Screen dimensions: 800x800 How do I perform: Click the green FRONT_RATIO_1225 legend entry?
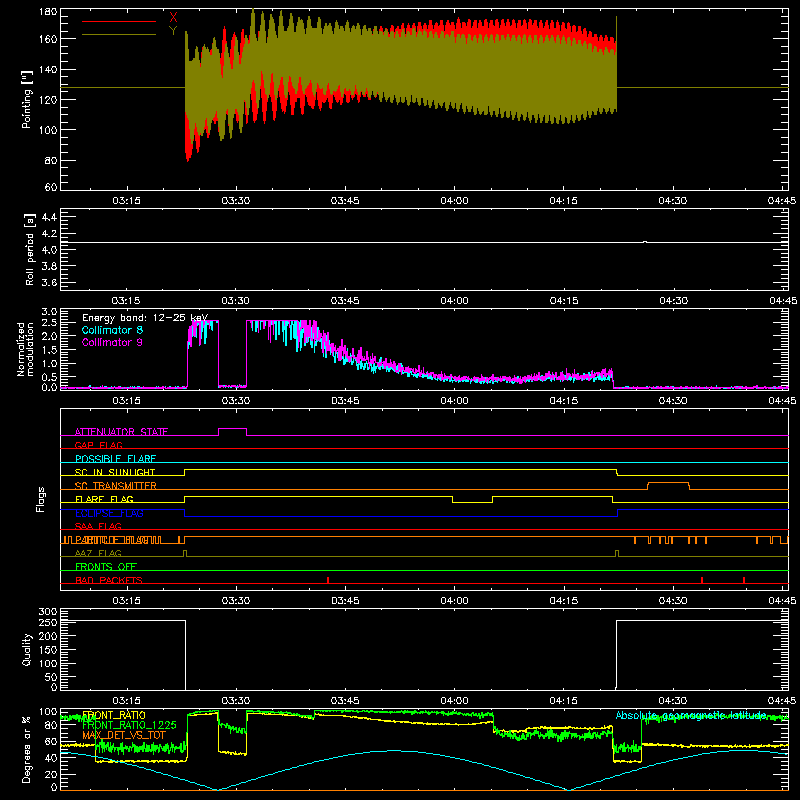pyautogui.click(x=129, y=725)
